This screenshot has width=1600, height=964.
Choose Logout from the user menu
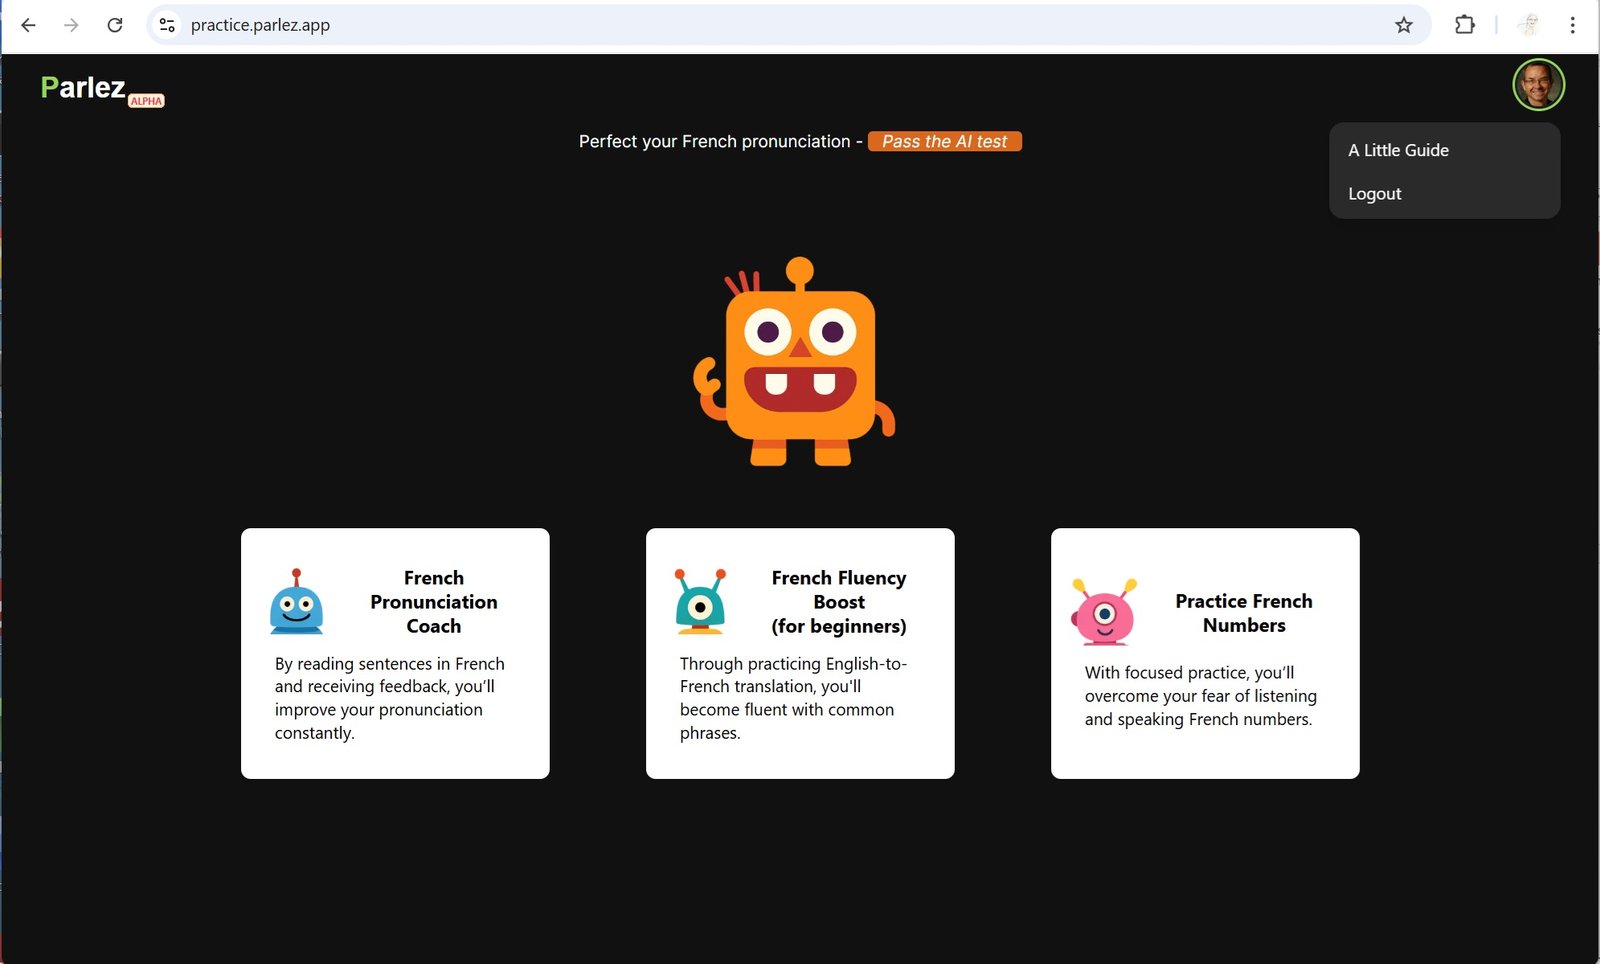[x=1374, y=194]
